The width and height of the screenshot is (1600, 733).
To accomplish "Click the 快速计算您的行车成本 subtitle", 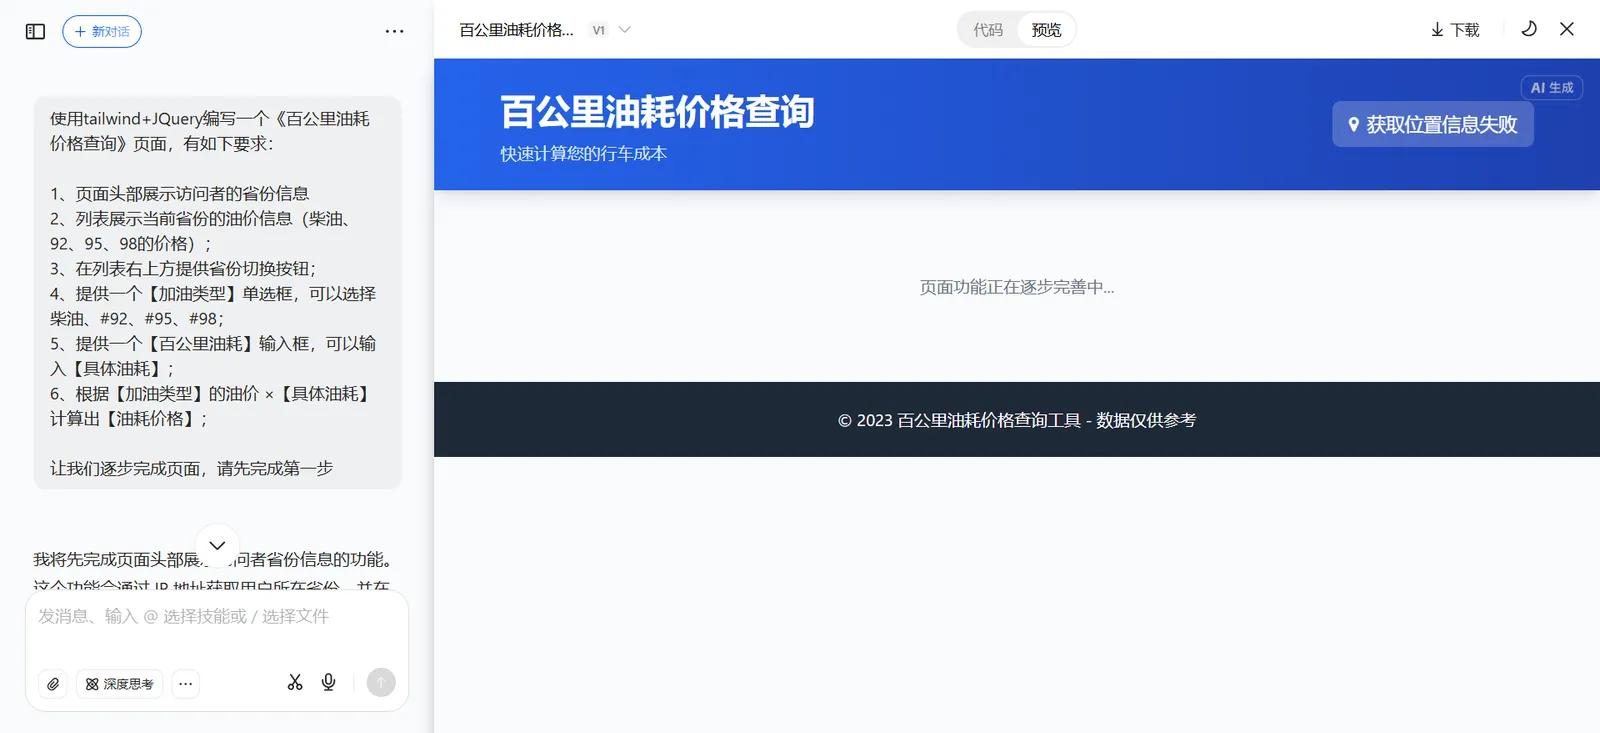I will pyautogui.click(x=584, y=154).
